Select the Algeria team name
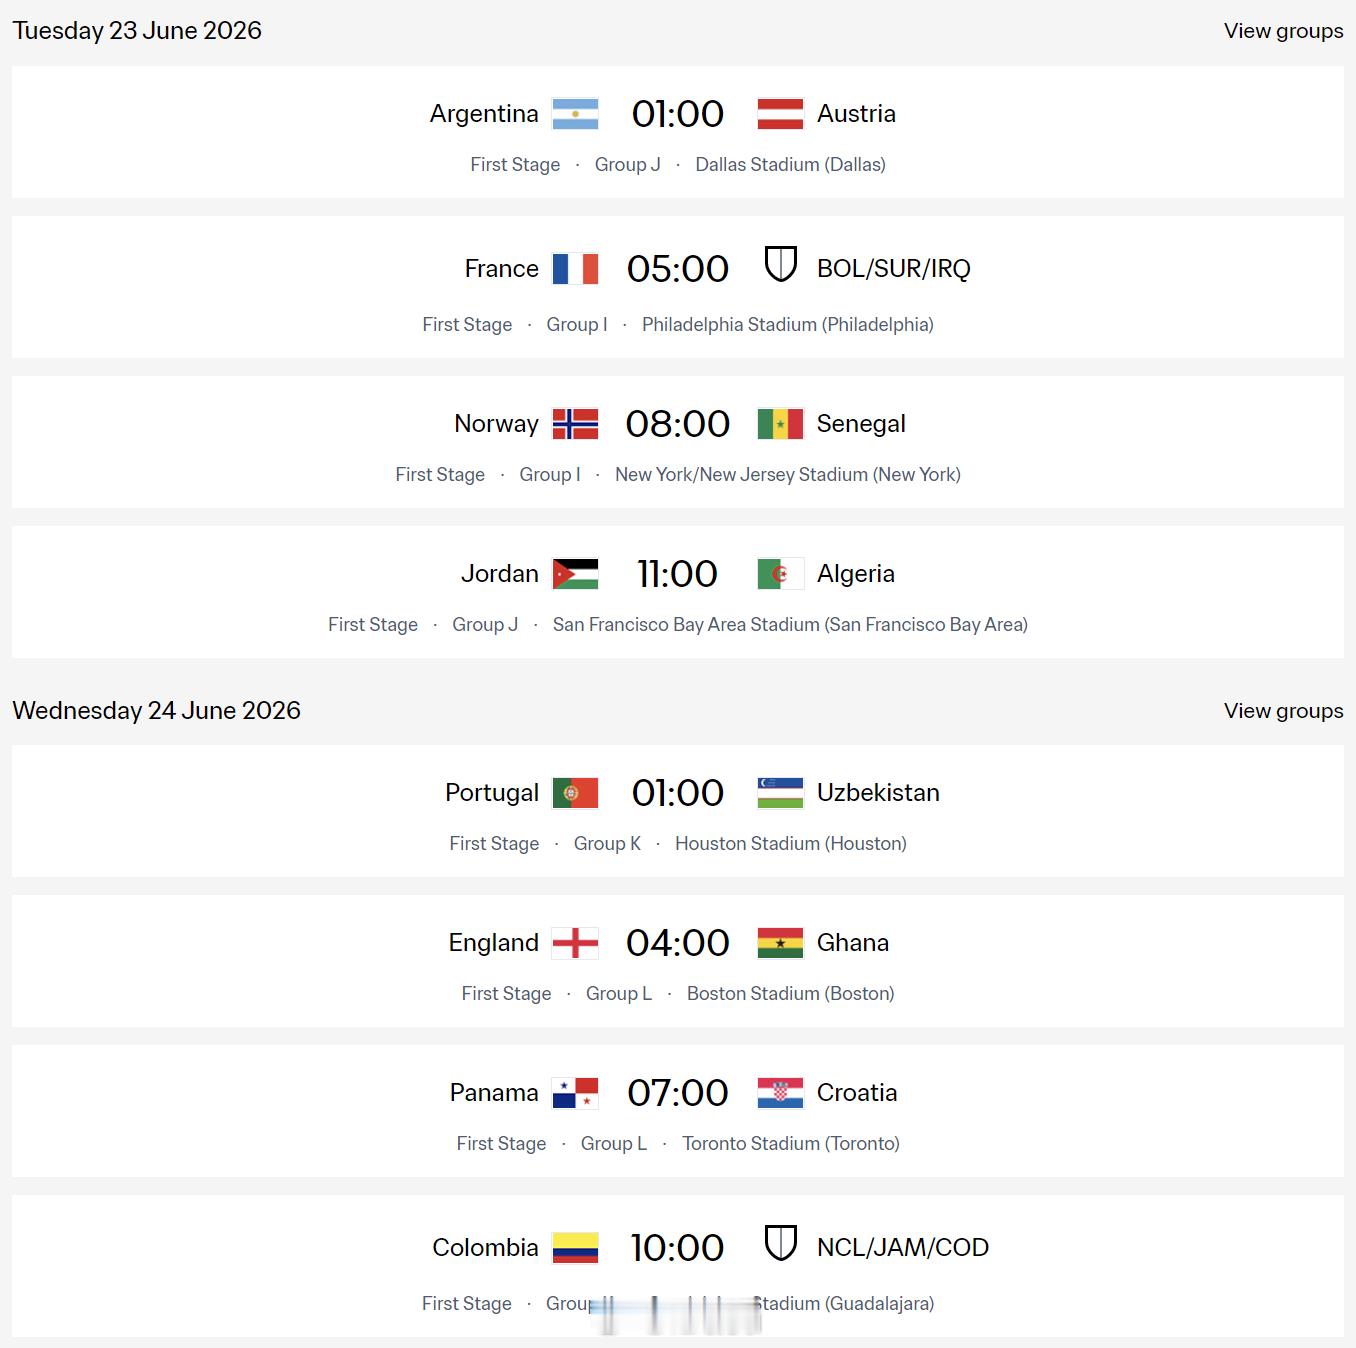This screenshot has height=1348, width=1356. coord(856,574)
